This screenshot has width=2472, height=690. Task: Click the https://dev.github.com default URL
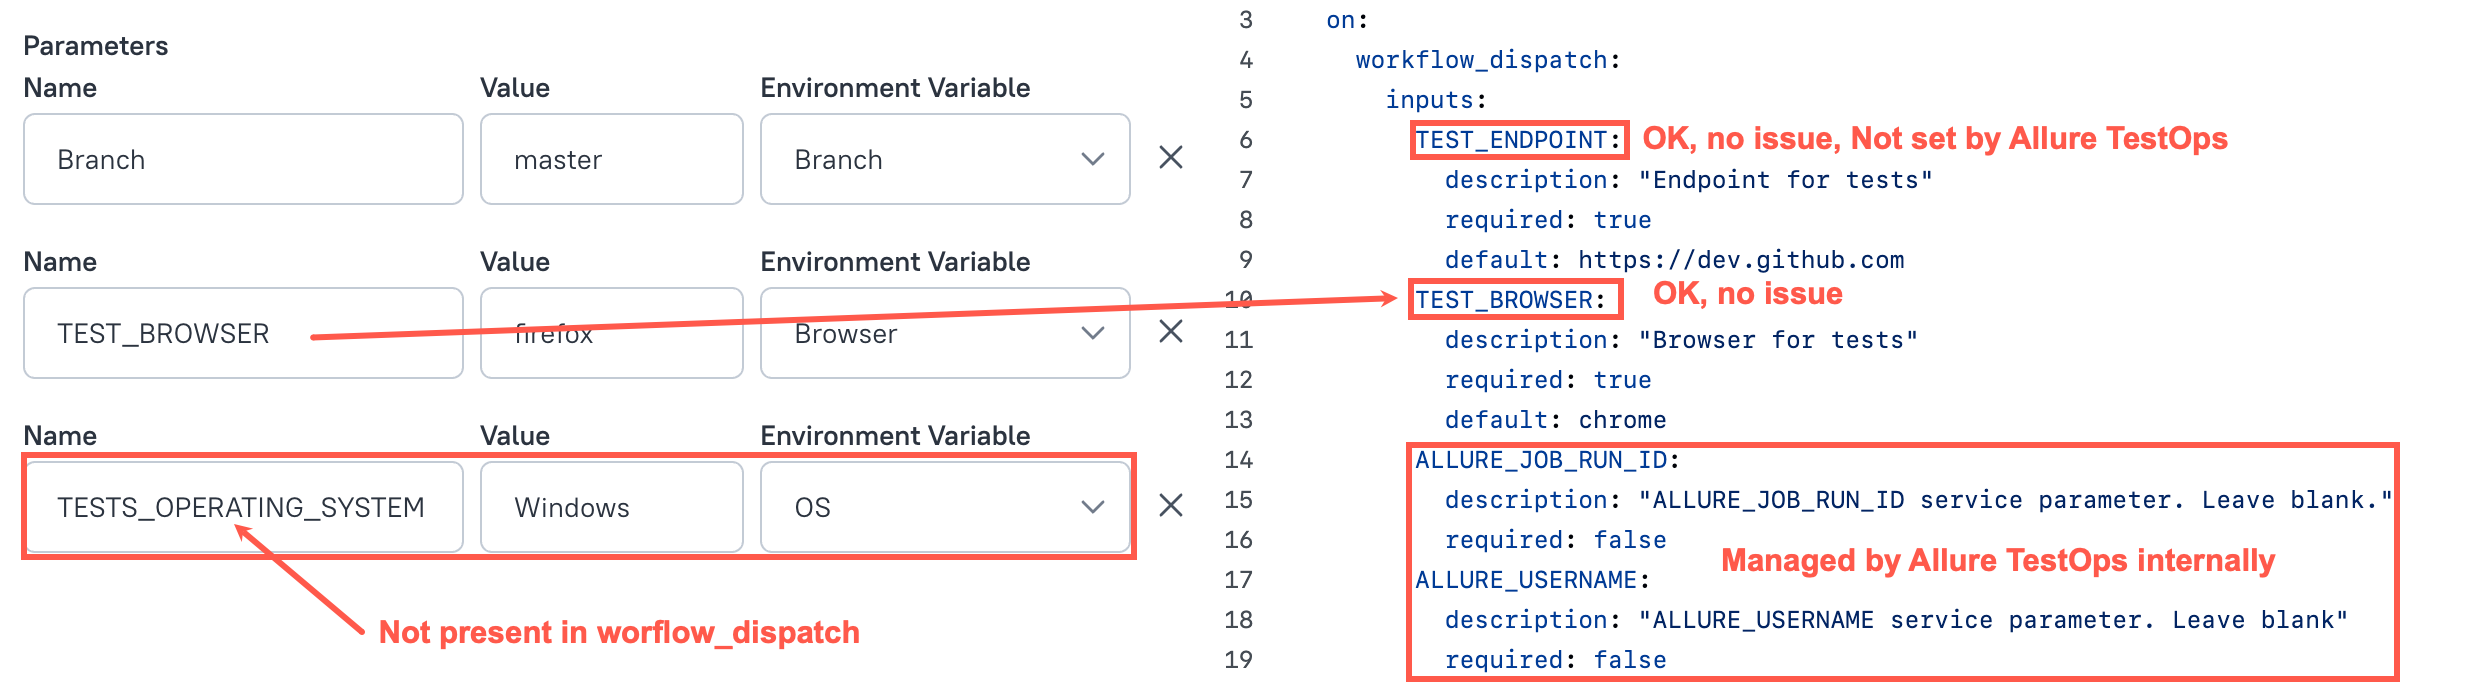tap(1740, 260)
